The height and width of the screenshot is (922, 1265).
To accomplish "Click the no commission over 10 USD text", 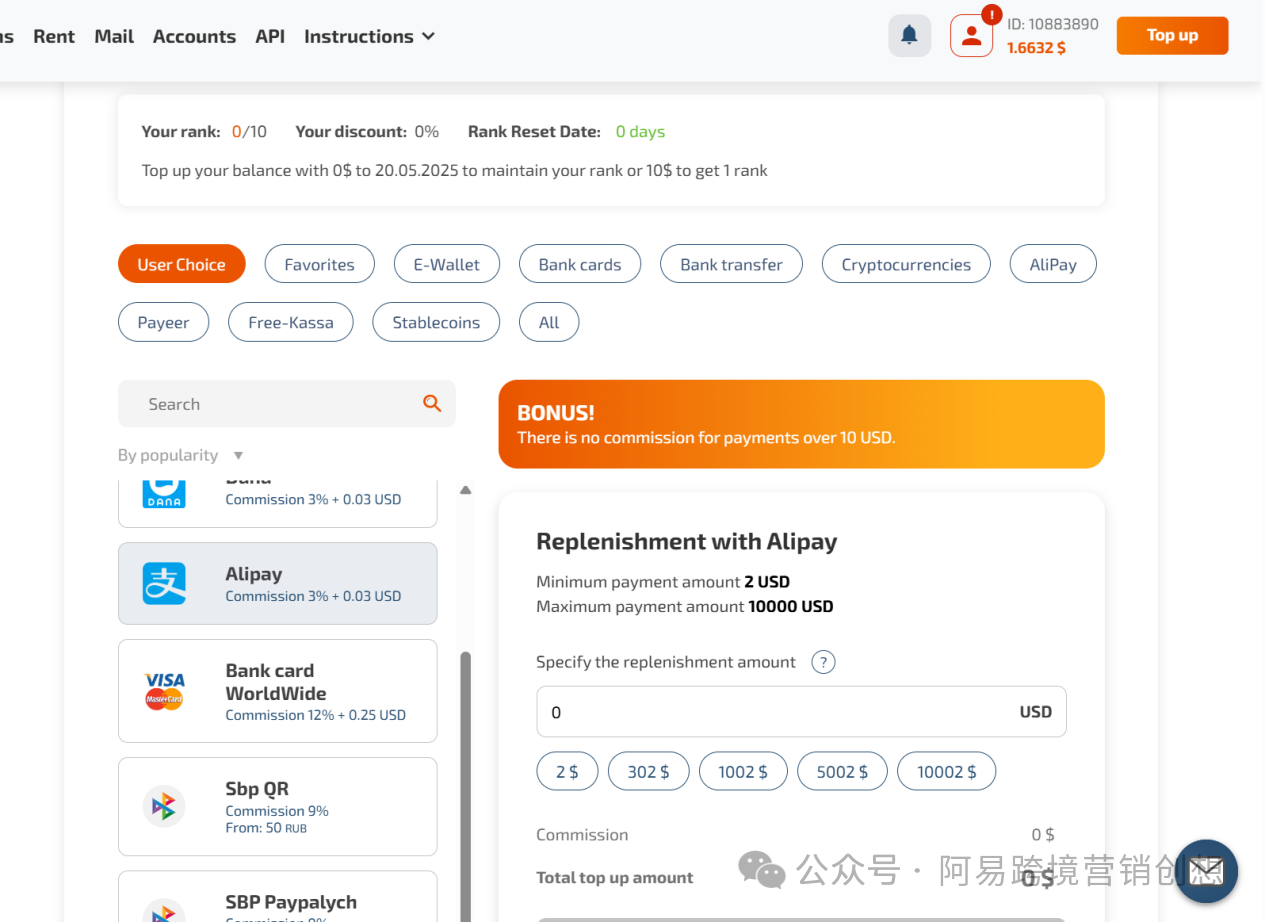I will [x=706, y=437].
